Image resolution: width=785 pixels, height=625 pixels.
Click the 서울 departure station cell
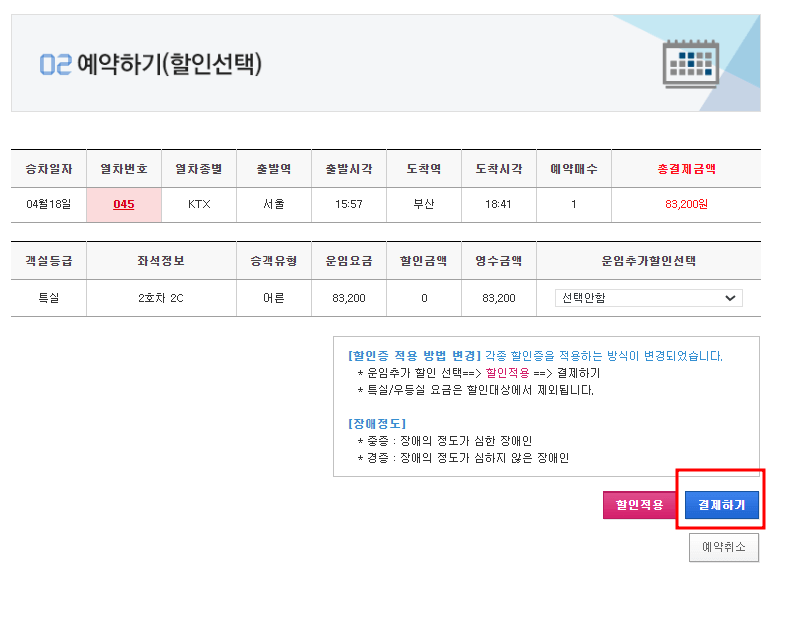(x=274, y=204)
